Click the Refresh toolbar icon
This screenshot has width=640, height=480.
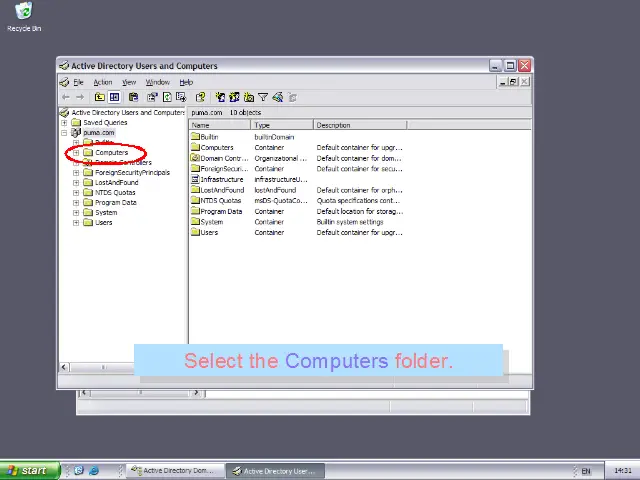[x=167, y=97]
